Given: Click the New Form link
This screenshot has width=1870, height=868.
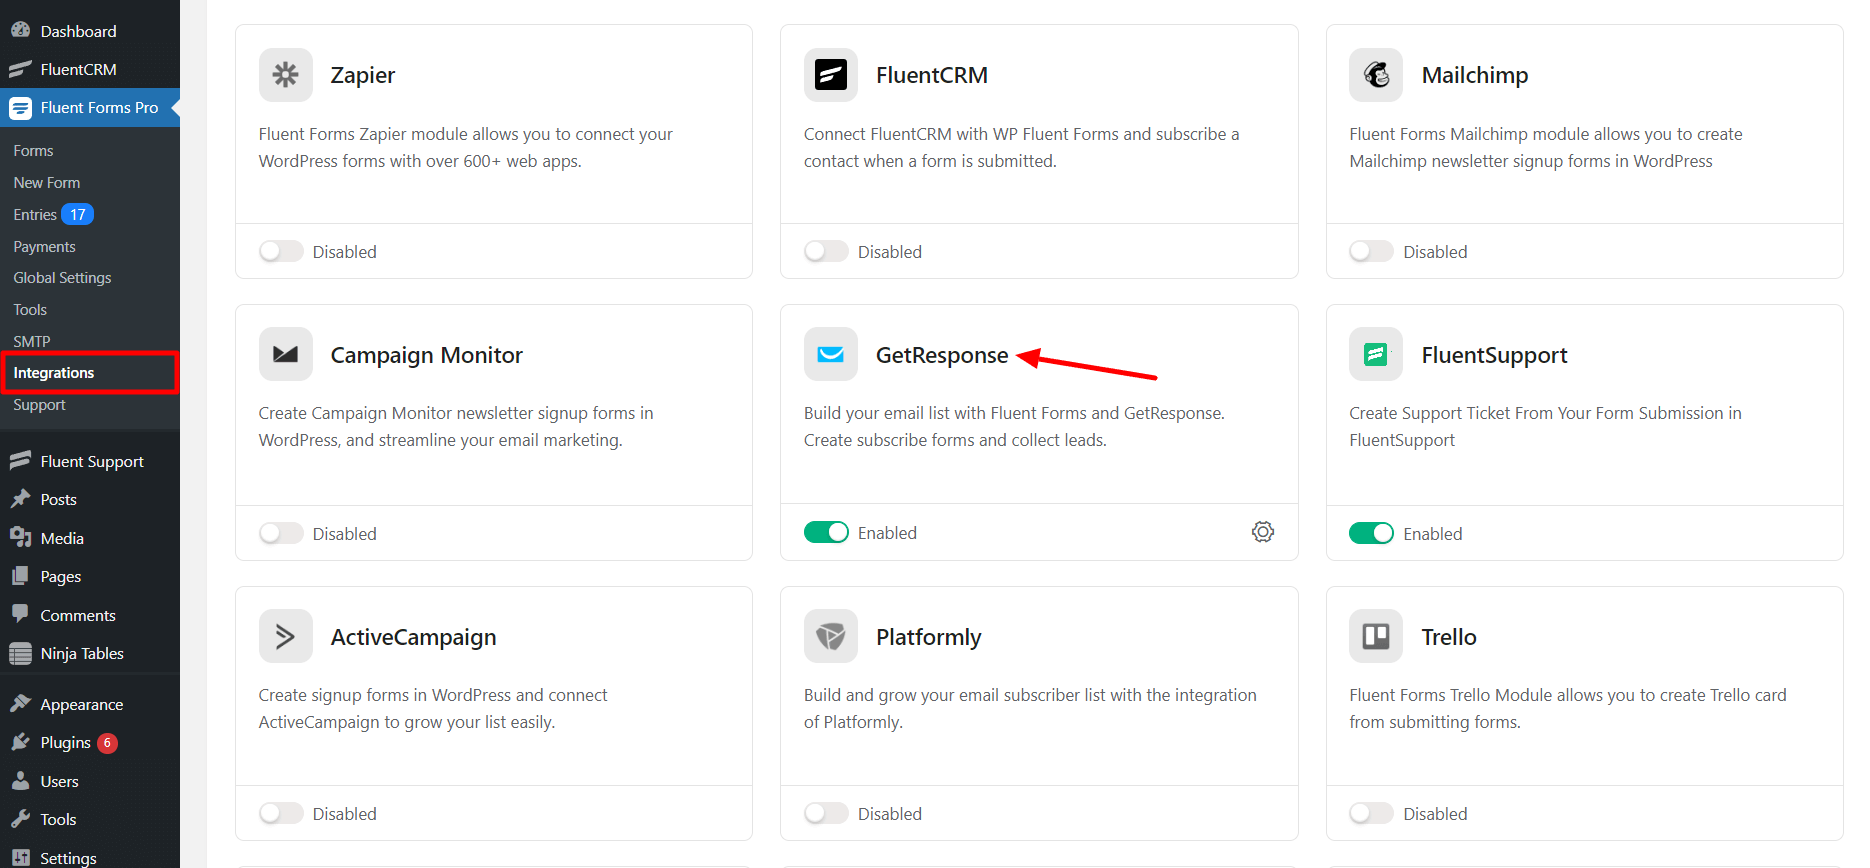Looking at the screenshot, I should pyautogui.click(x=47, y=183).
